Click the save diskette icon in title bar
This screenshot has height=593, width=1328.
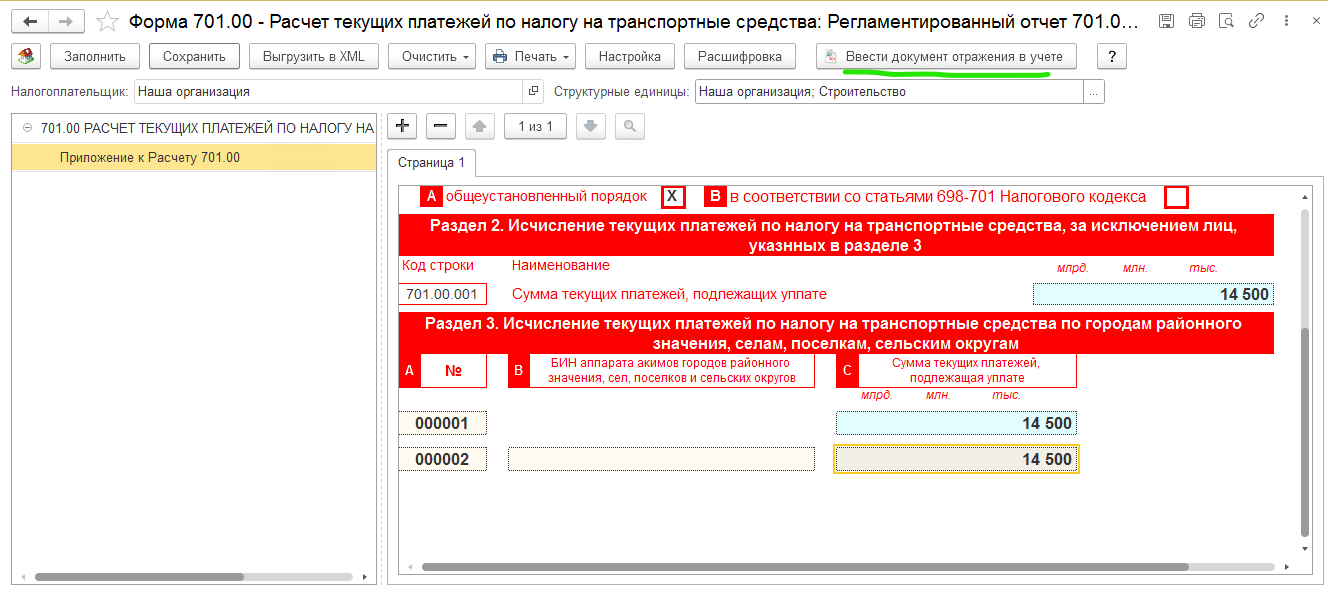(1166, 21)
